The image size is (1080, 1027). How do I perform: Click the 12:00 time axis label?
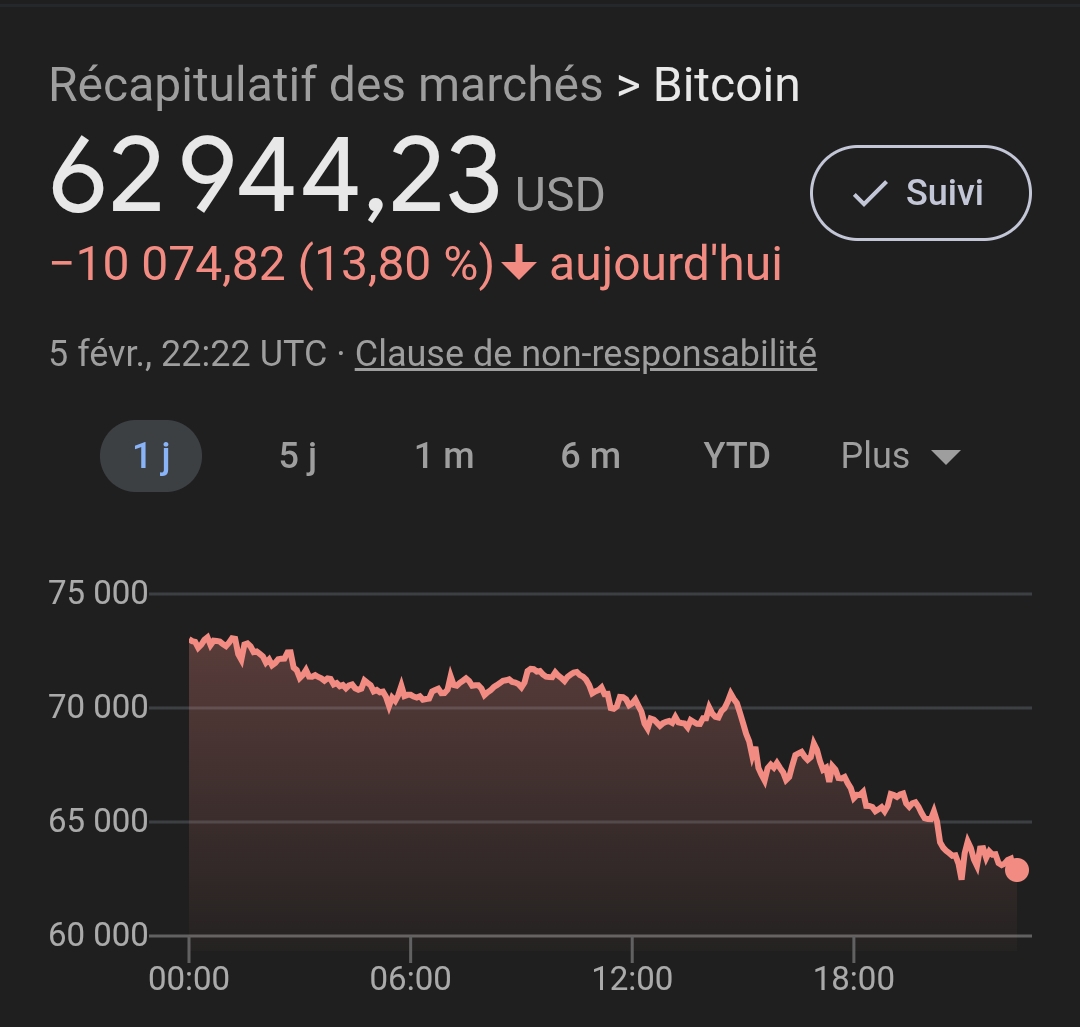pos(632,977)
